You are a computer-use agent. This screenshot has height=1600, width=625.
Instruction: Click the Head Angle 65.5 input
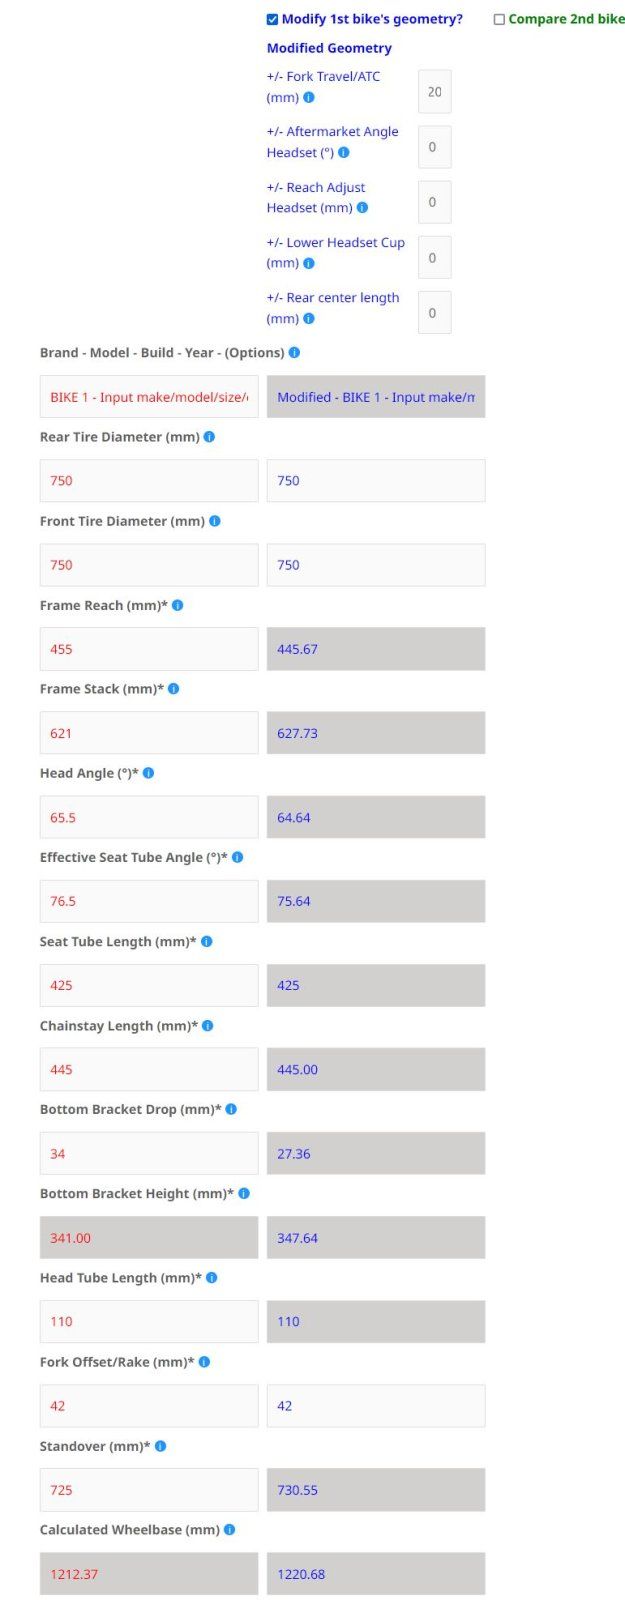point(149,817)
